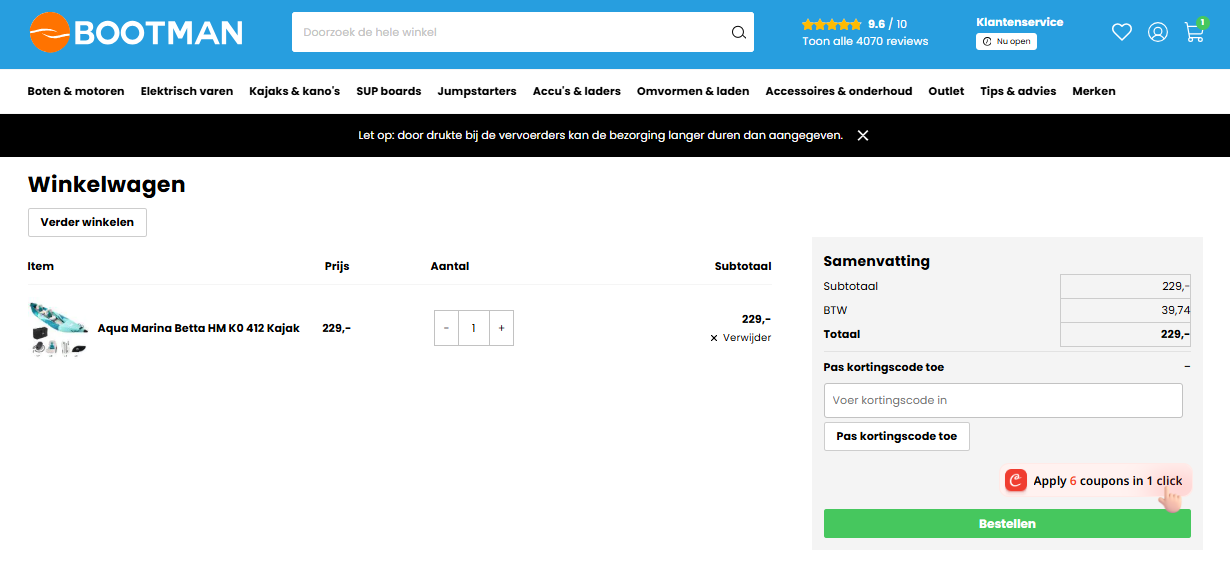The width and height of the screenshot is (1230, 563).
Task: Collapse the Pas kortingscode toe section
Action: click(1186, 367)
